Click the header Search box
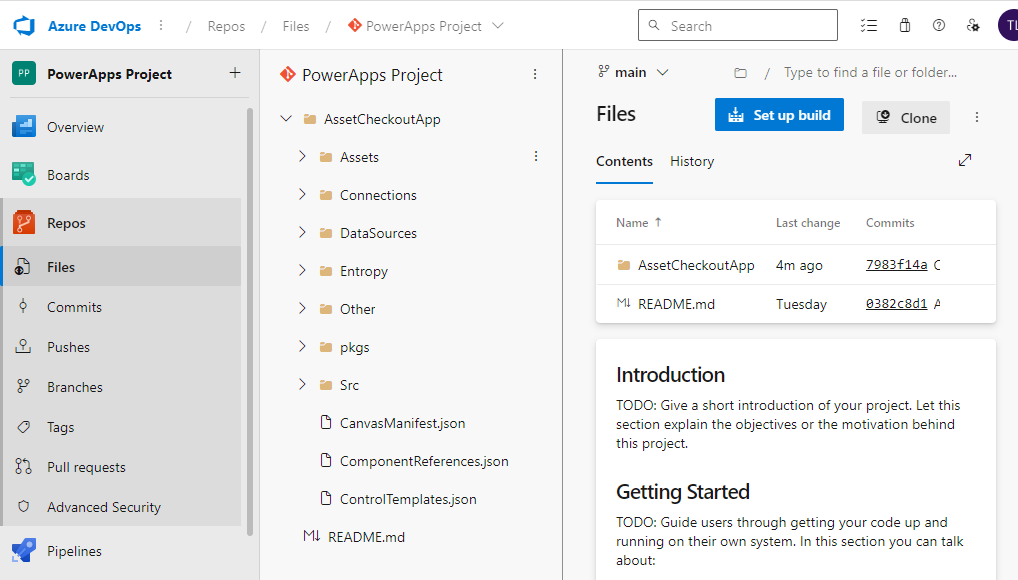This screenshot has width=1018, height=580. pyautogui.click(x=738, y=25)
